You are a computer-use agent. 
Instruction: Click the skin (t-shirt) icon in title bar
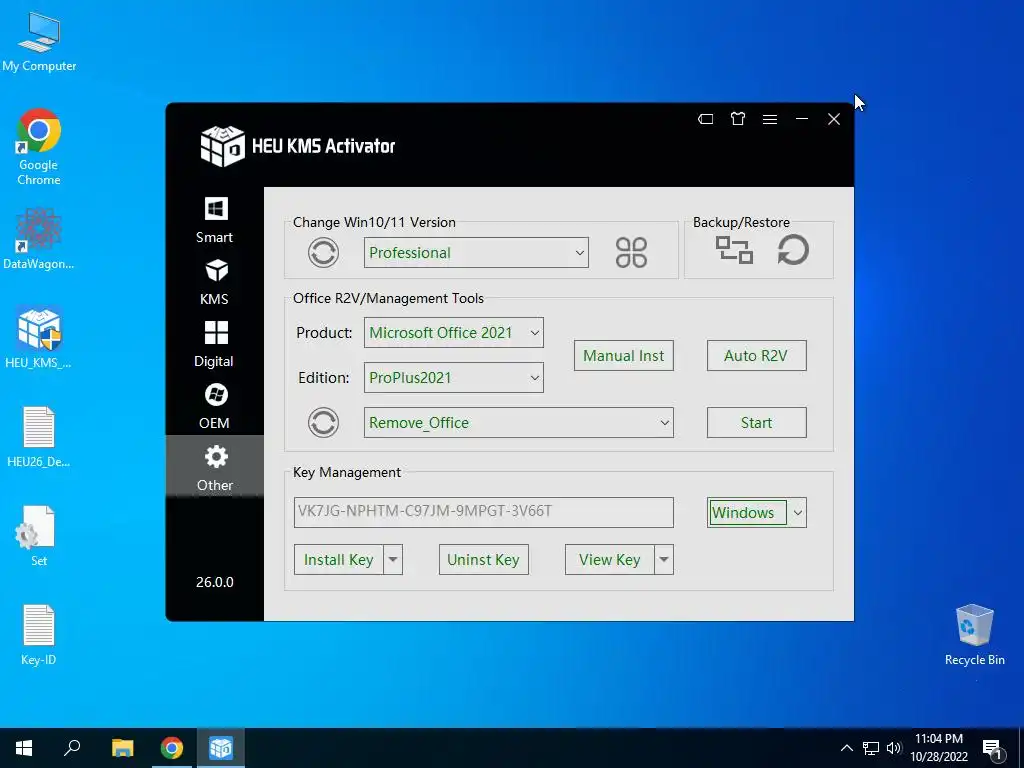tap(738, 119)
